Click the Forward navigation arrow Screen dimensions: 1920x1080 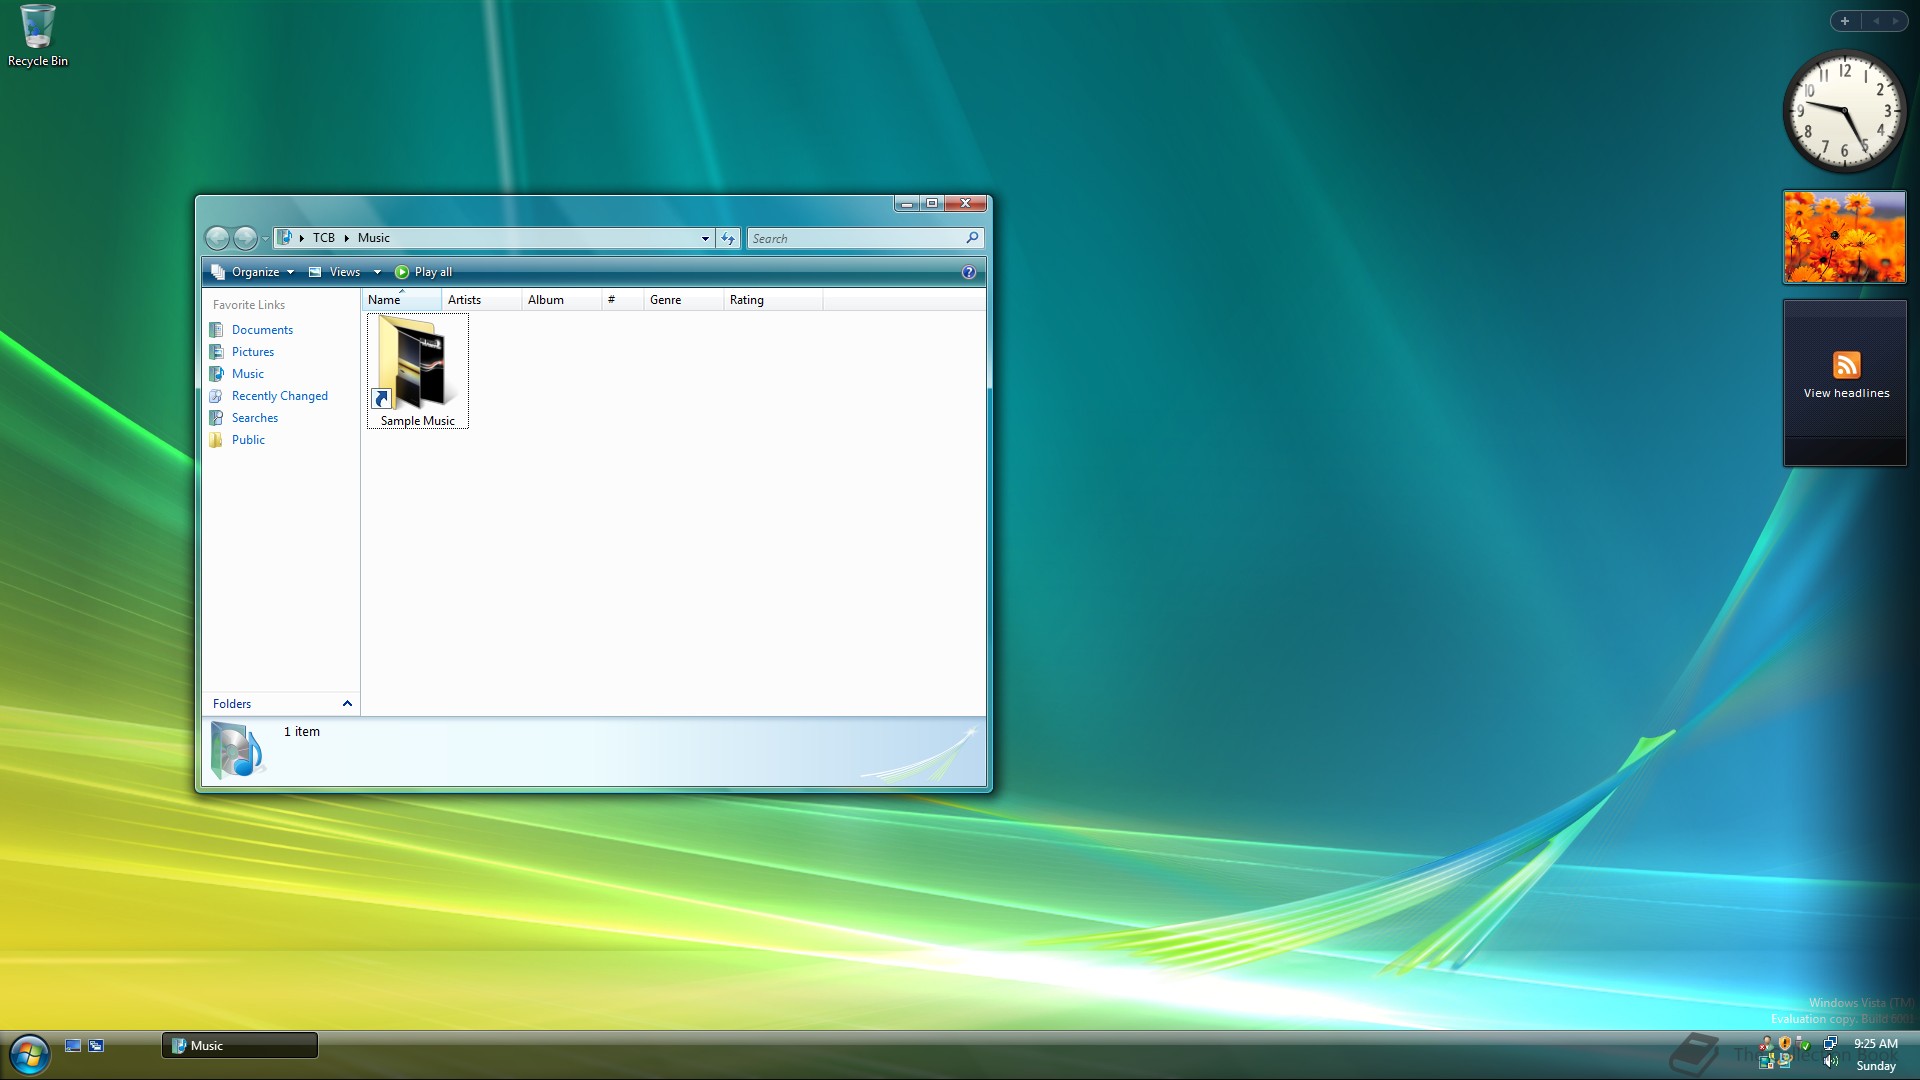[245, 238]
